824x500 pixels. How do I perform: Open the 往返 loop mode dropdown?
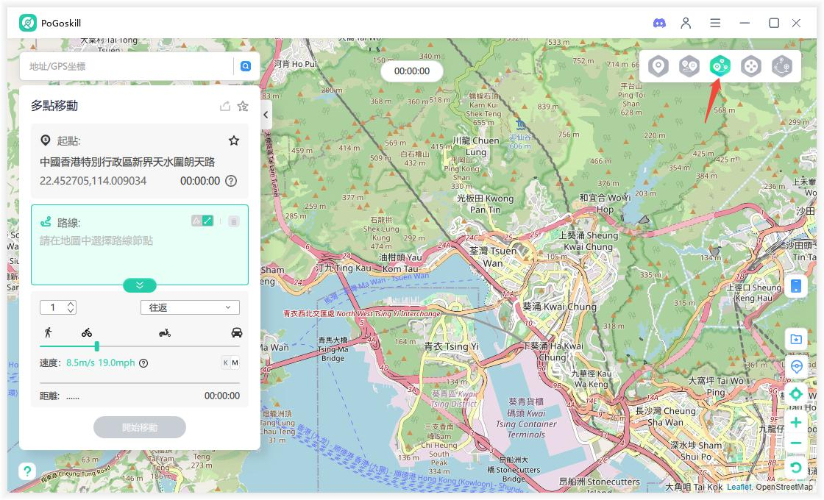(189, 307)
